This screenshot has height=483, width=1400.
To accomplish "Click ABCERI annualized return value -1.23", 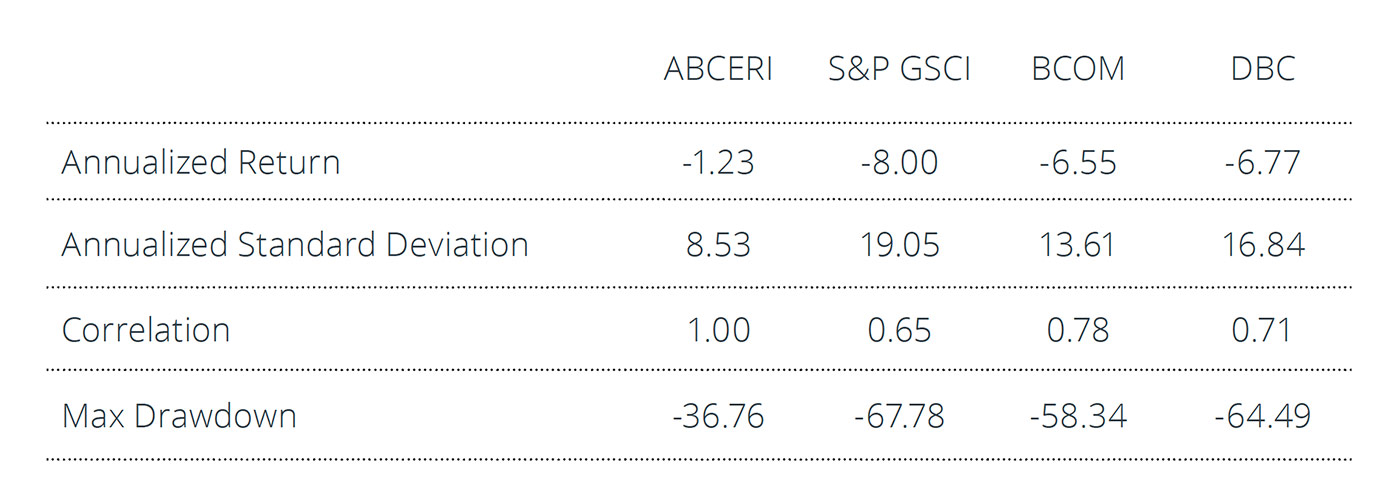I will [x=718, y=162].
